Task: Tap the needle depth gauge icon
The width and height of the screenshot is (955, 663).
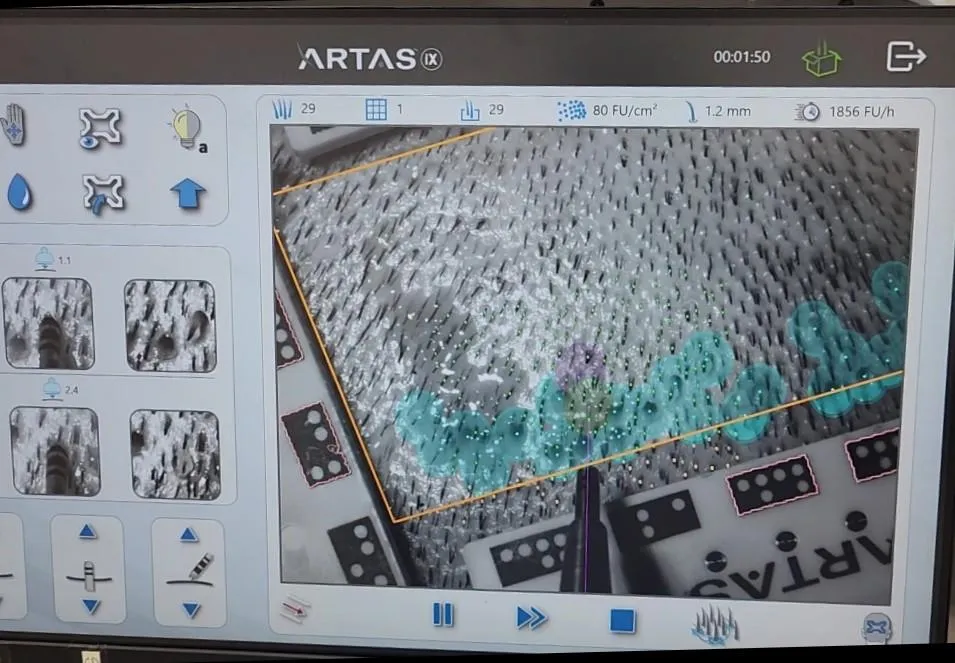Action: (x=89, y=575)
